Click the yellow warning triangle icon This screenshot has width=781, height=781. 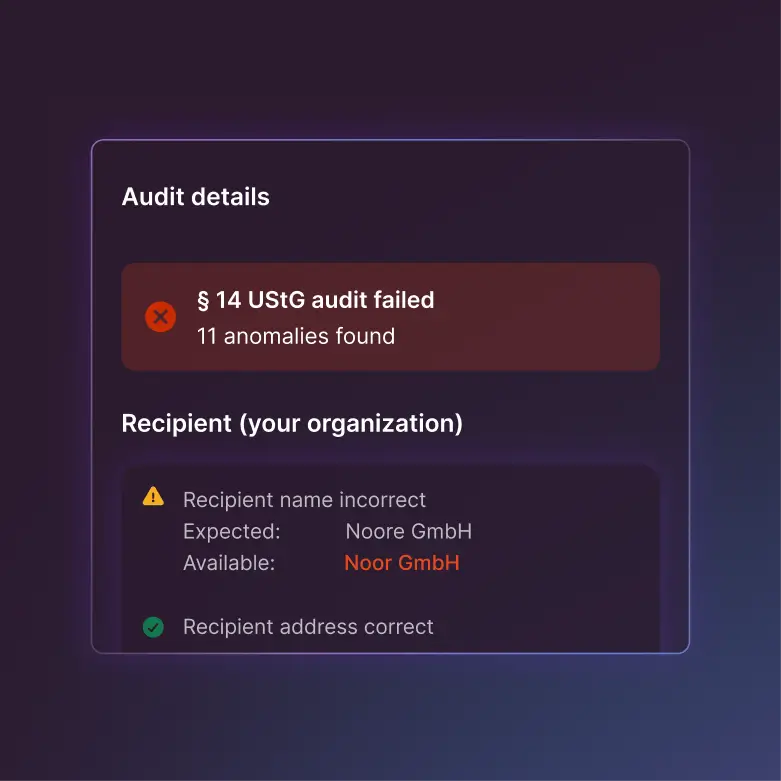click(x=153, y=496)
